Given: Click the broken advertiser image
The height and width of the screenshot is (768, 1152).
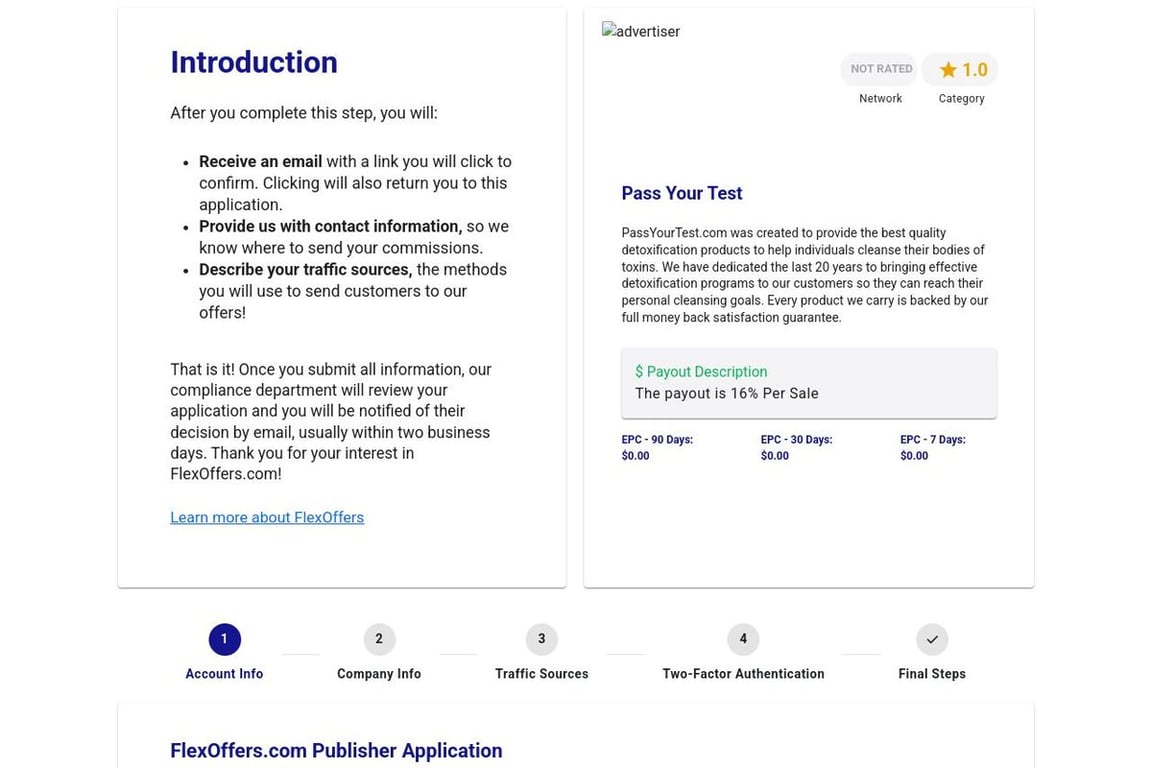Looking at the screenshot, I should click(641, 31).
